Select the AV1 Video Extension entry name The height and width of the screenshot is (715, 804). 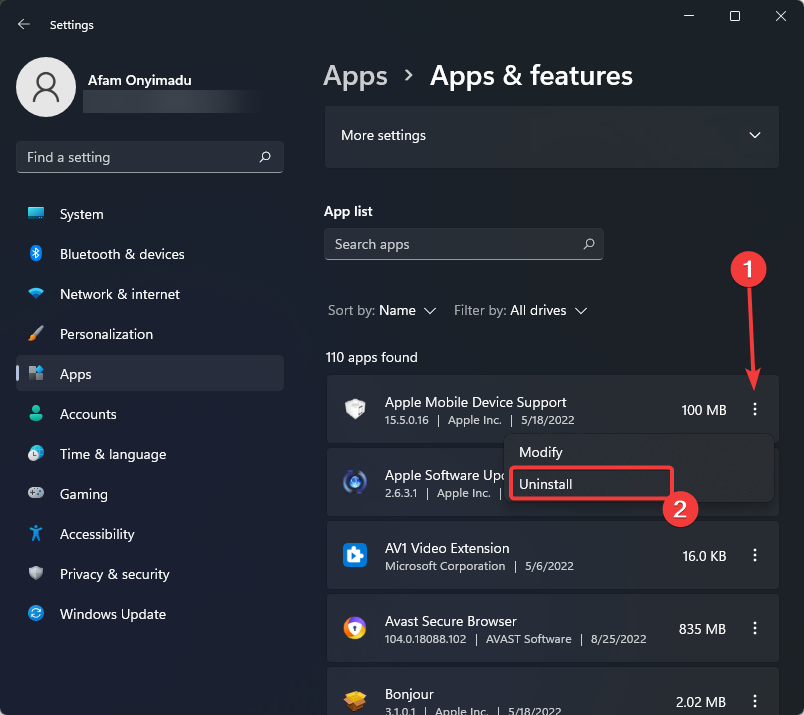pyautogui.click(x=447, y=548)
